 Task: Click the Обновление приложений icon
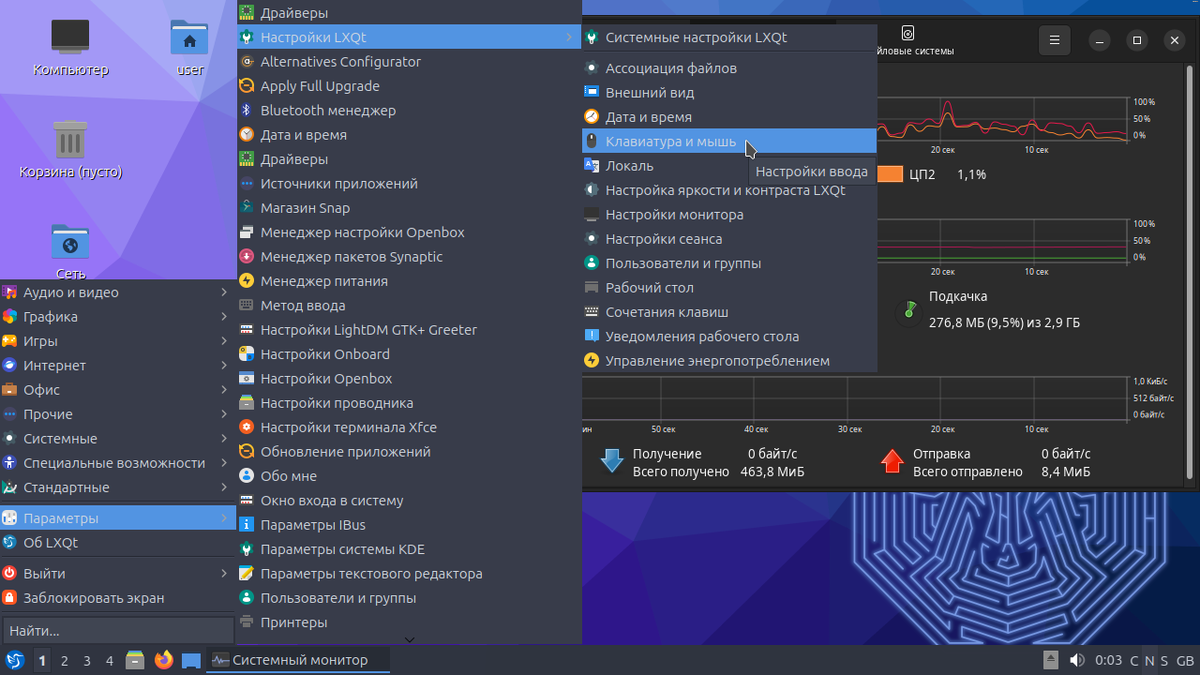[x=247, y=452]
